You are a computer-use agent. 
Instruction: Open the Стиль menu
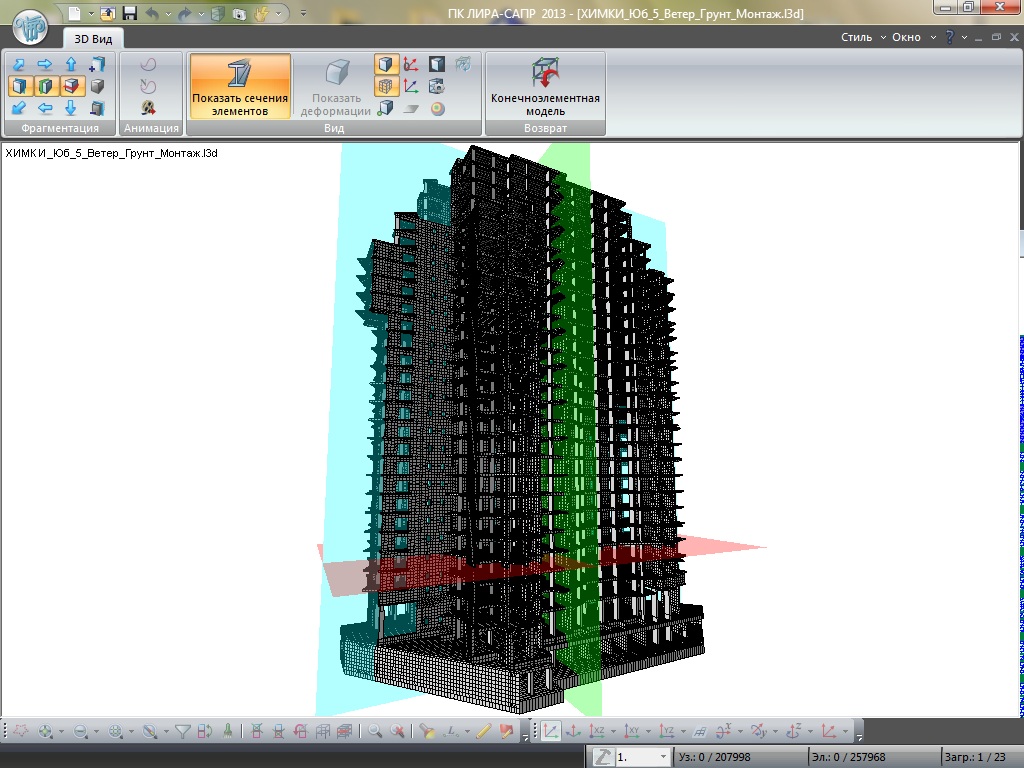click(856, 37)
